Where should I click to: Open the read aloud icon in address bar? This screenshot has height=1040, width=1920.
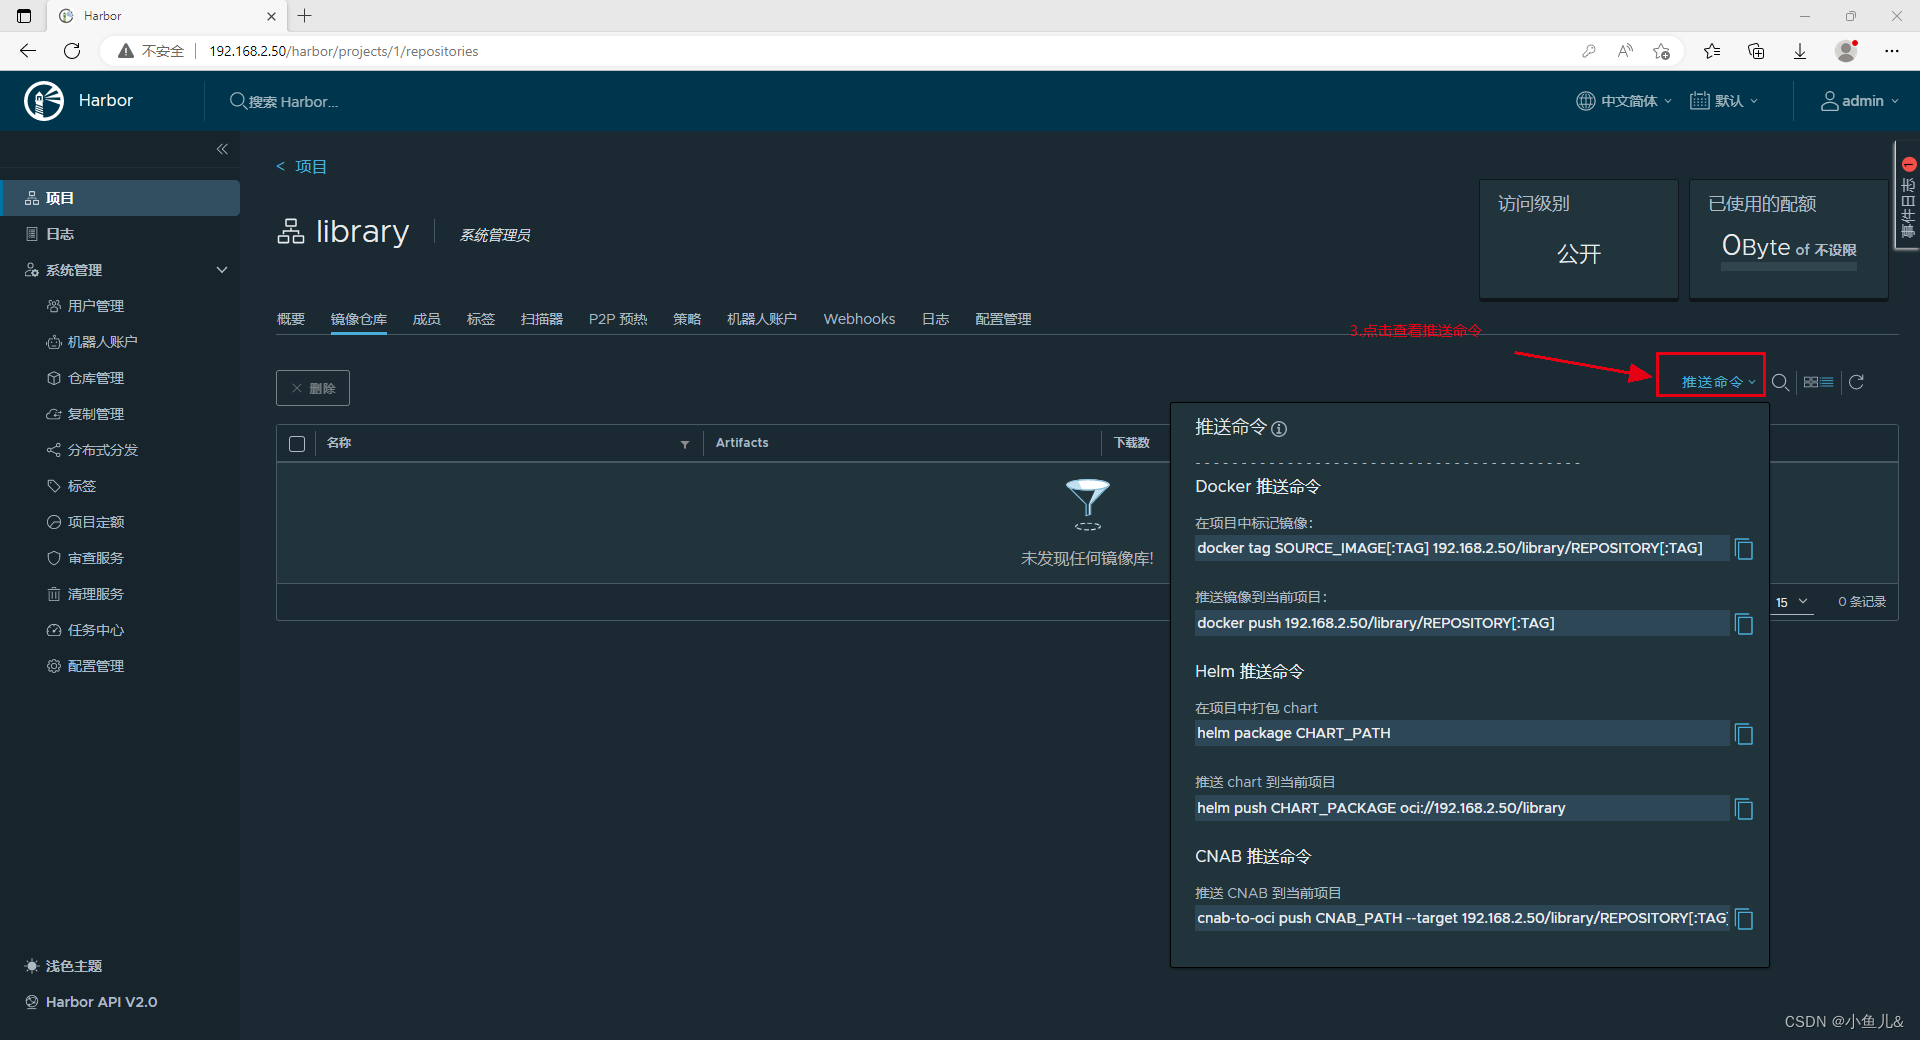click(x=1625, y=51)
